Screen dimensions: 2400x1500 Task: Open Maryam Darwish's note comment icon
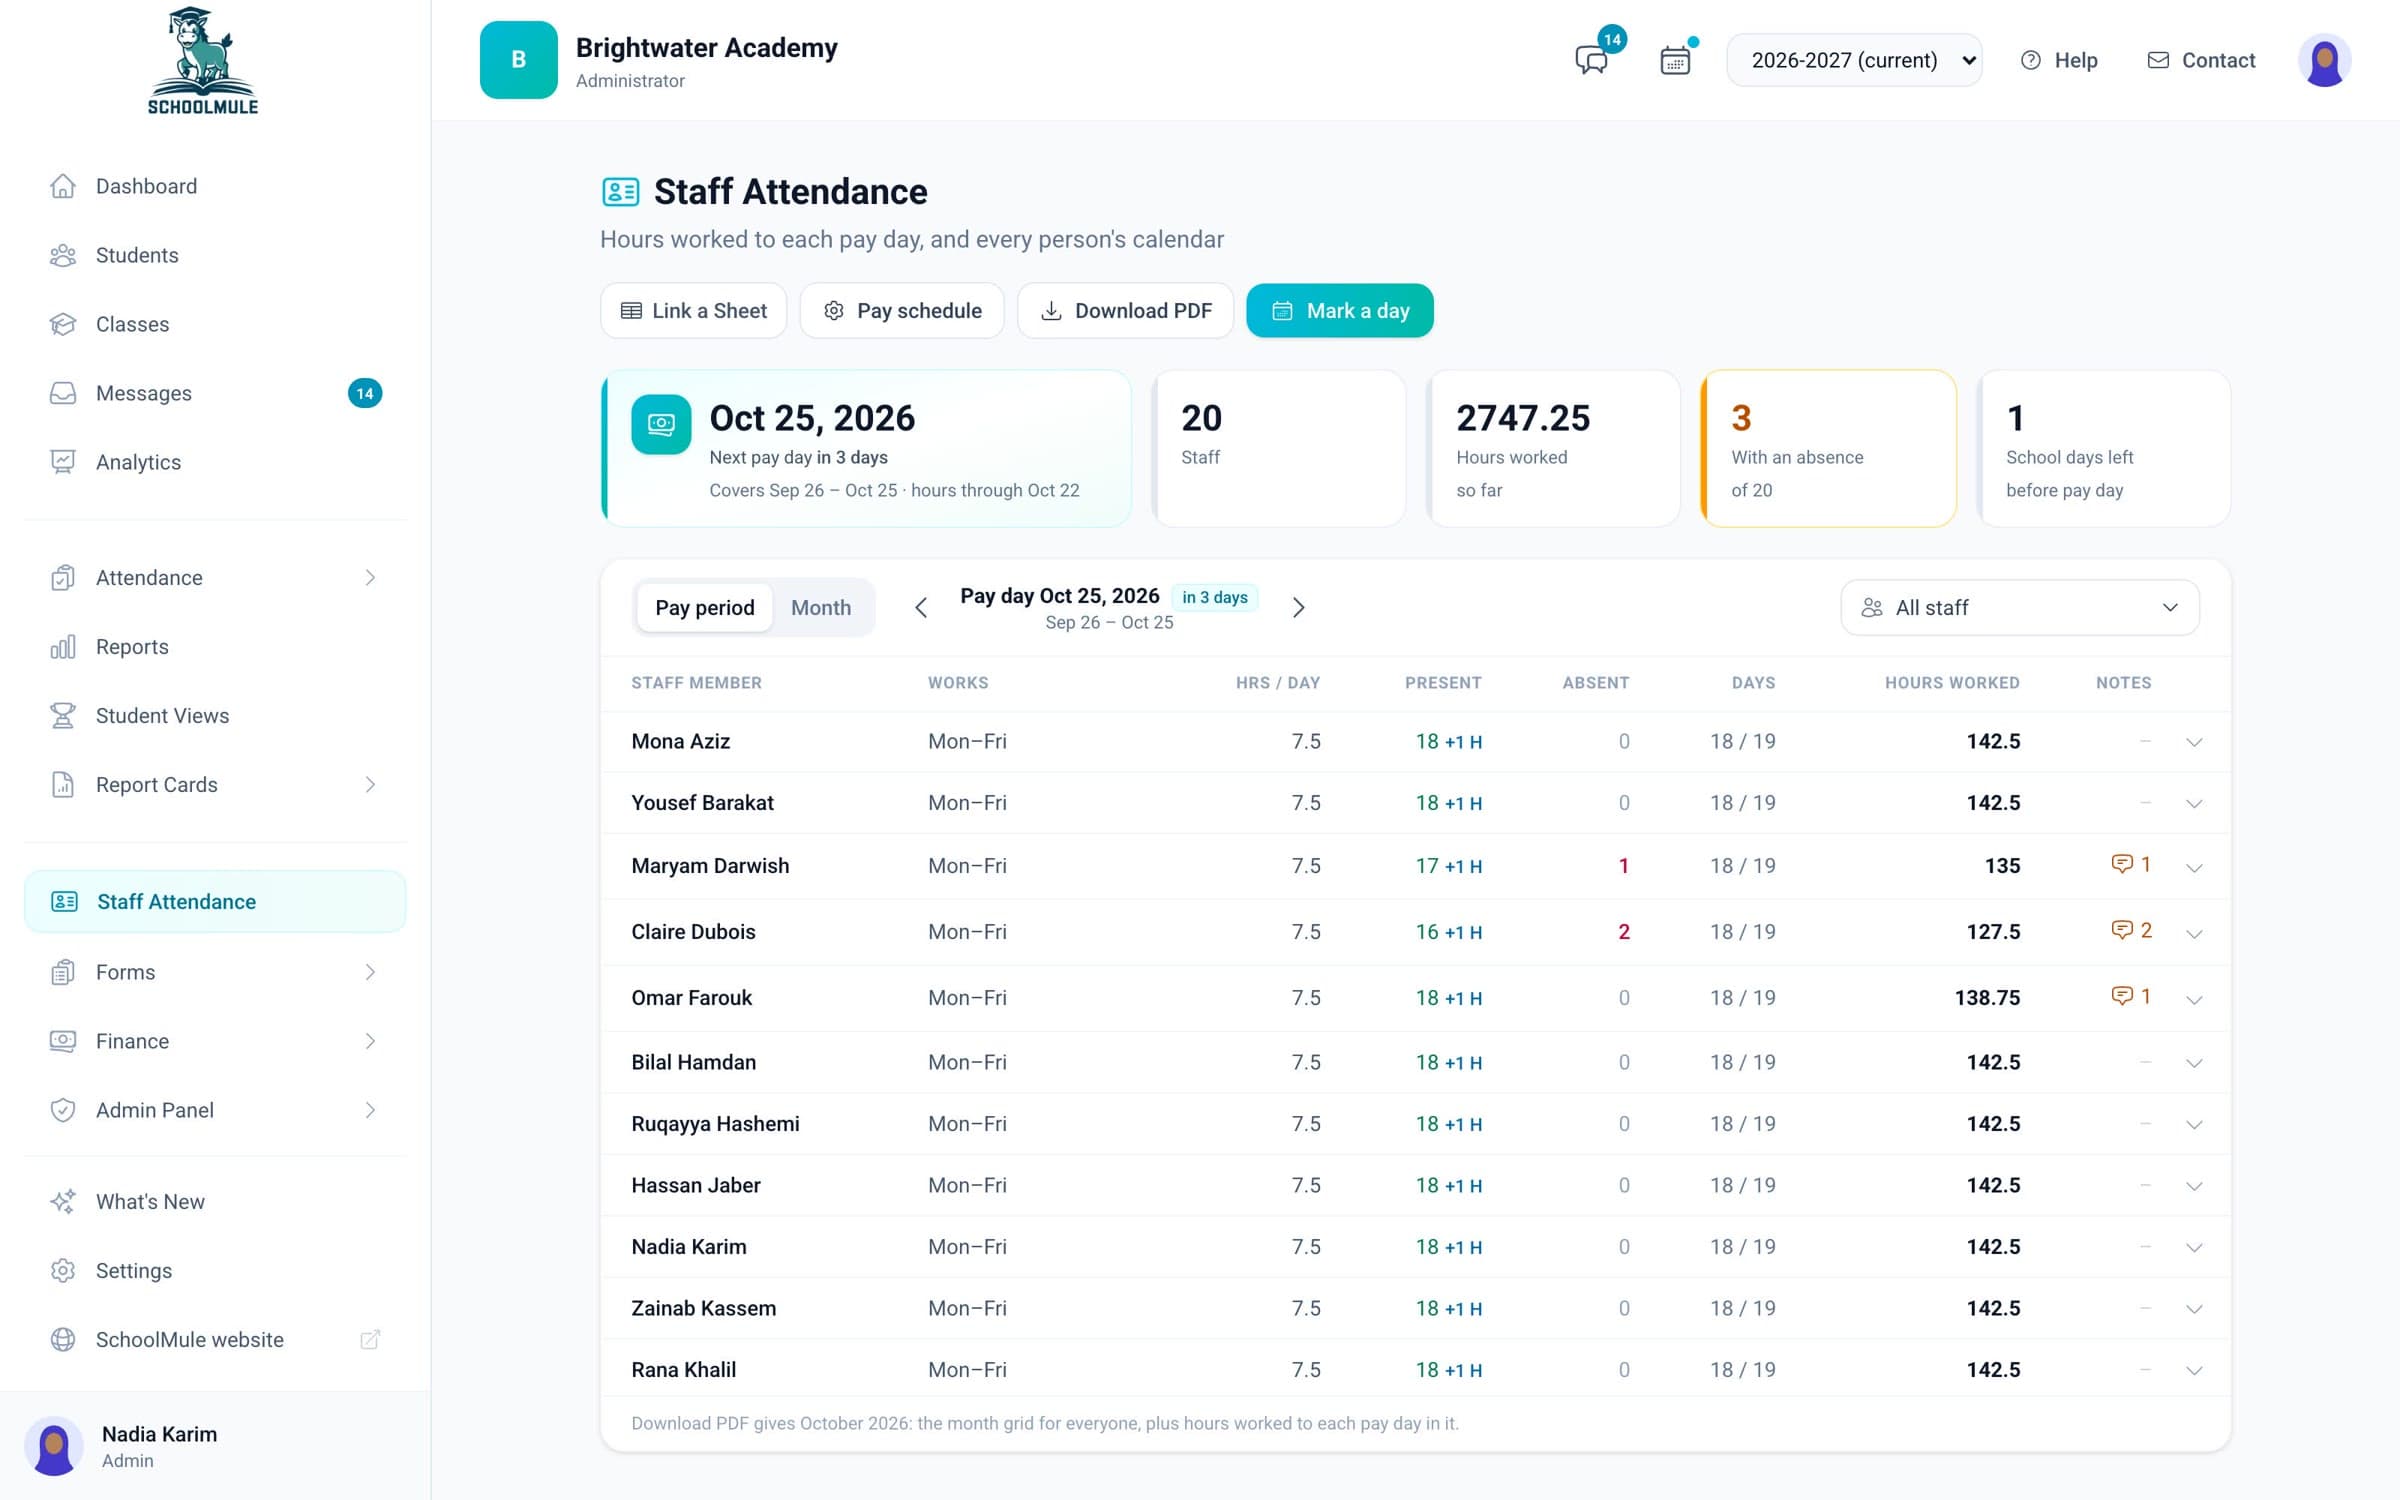(2130, 864)
